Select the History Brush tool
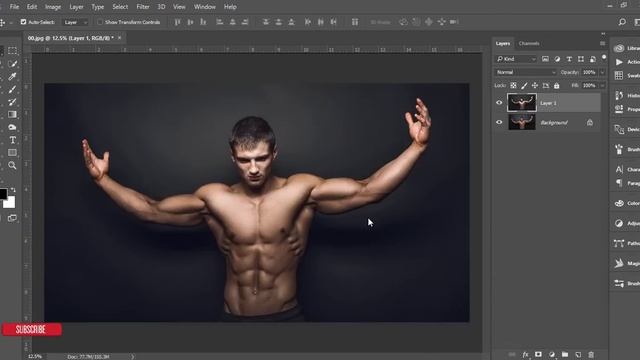640x360 pixels. coord(12,102)
